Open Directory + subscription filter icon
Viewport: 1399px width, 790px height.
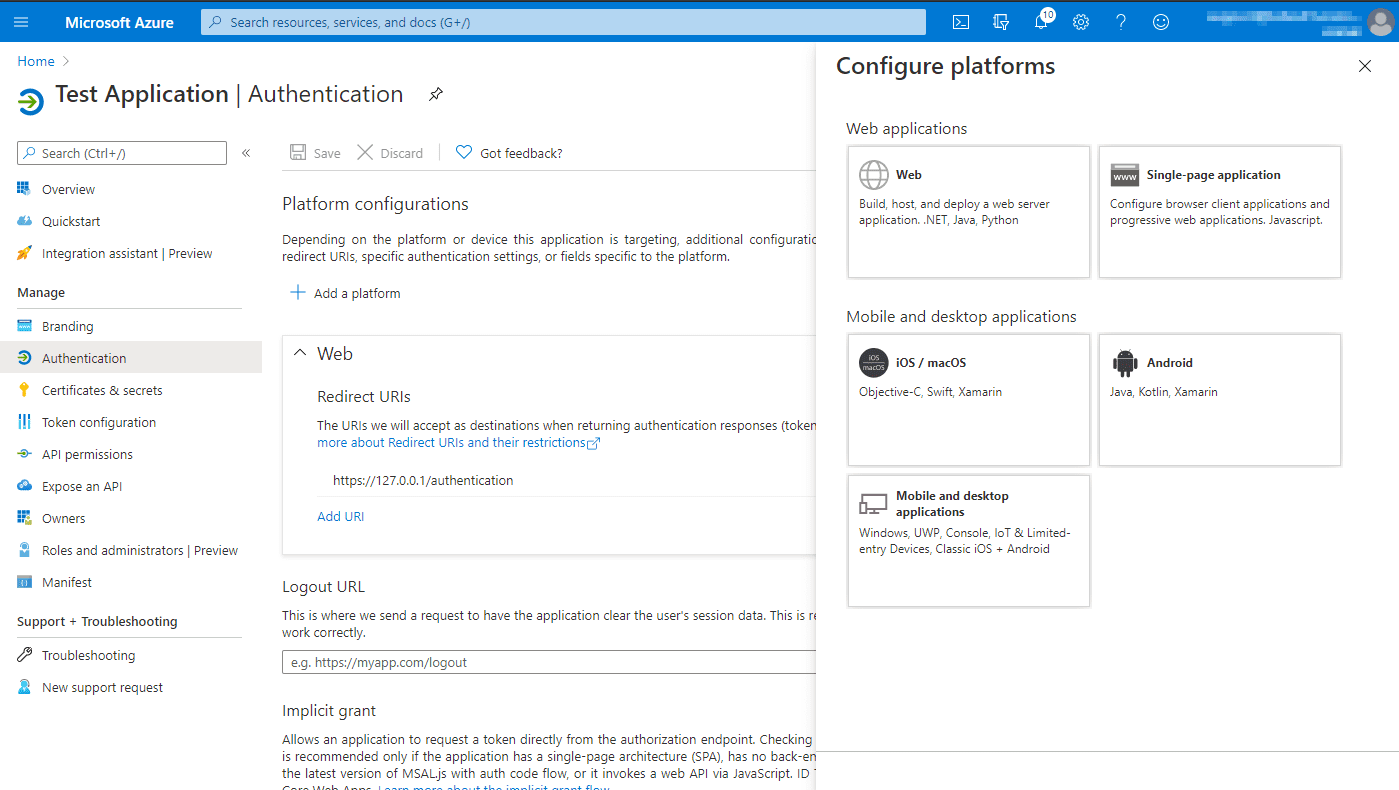[1001, 22]
